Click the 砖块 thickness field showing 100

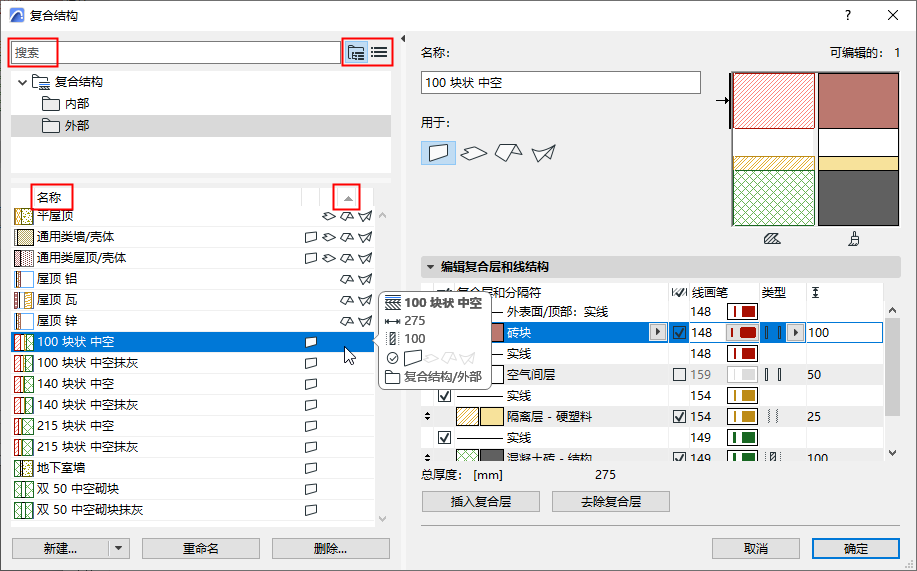click(x=844, y=332)
